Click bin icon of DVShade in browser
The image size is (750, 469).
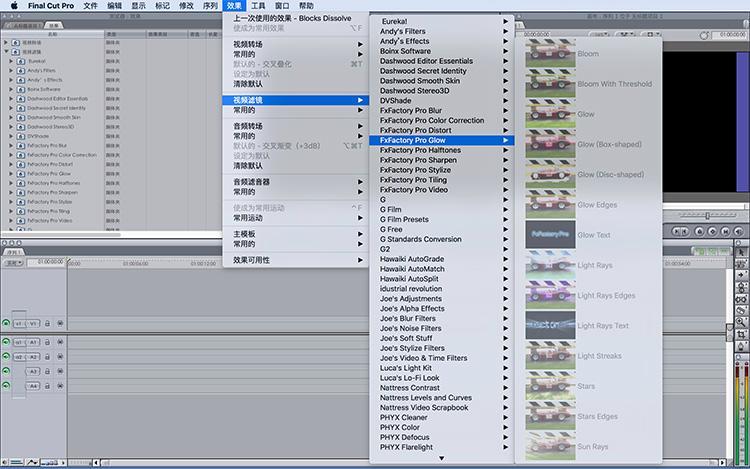21,136
